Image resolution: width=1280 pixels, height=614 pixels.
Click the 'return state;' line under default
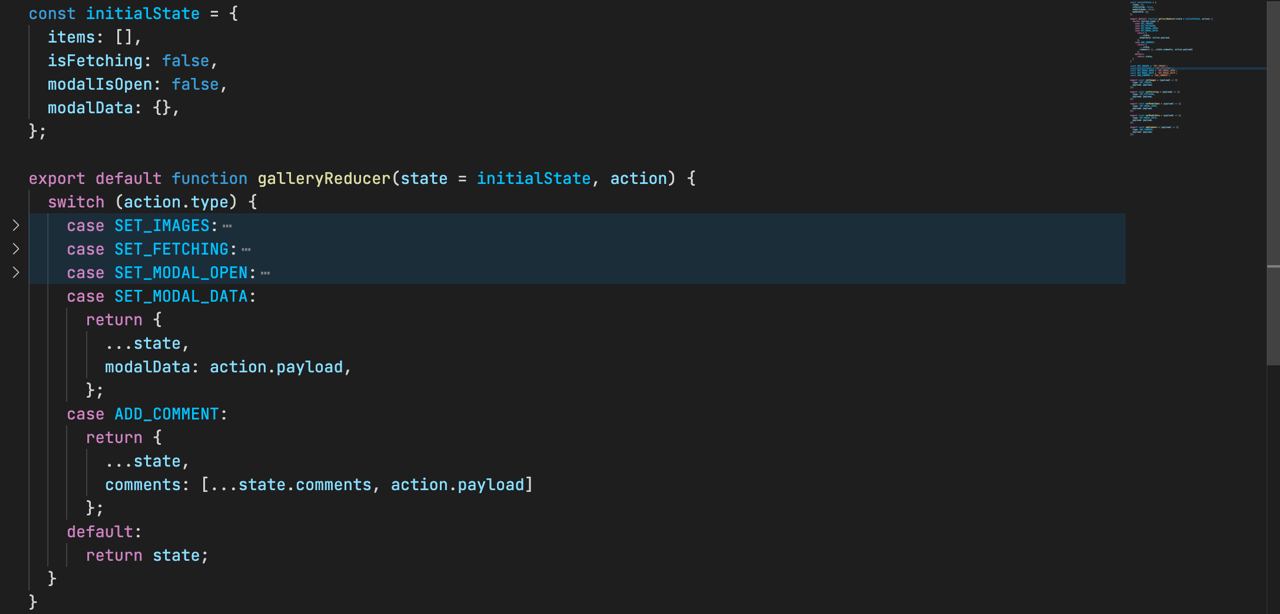[x=147, y=555]
